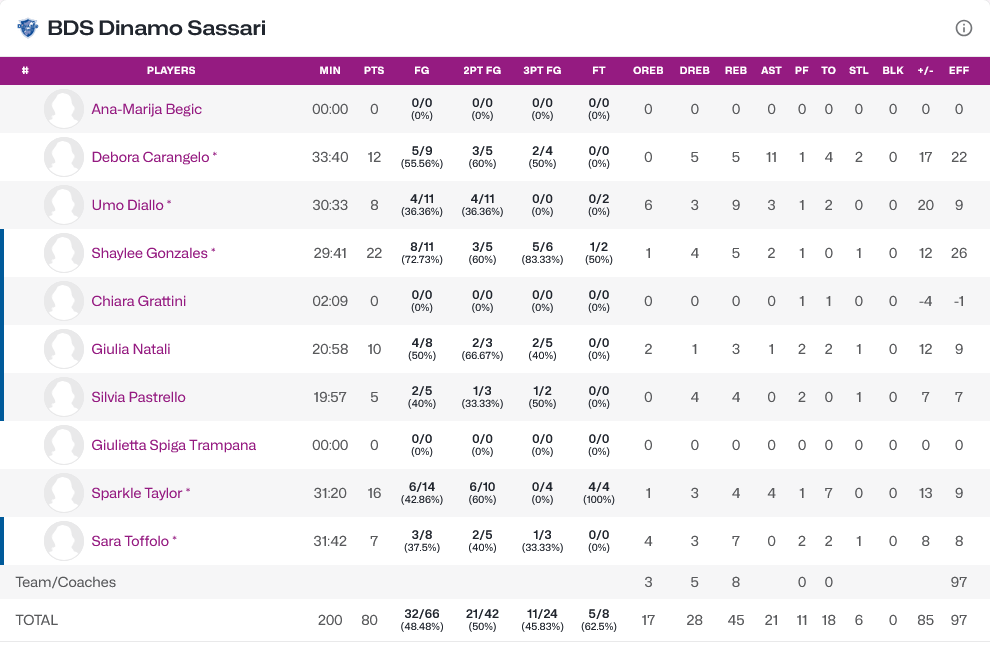Click the BDS Dinamo Sassari team logo

point(27,28)
